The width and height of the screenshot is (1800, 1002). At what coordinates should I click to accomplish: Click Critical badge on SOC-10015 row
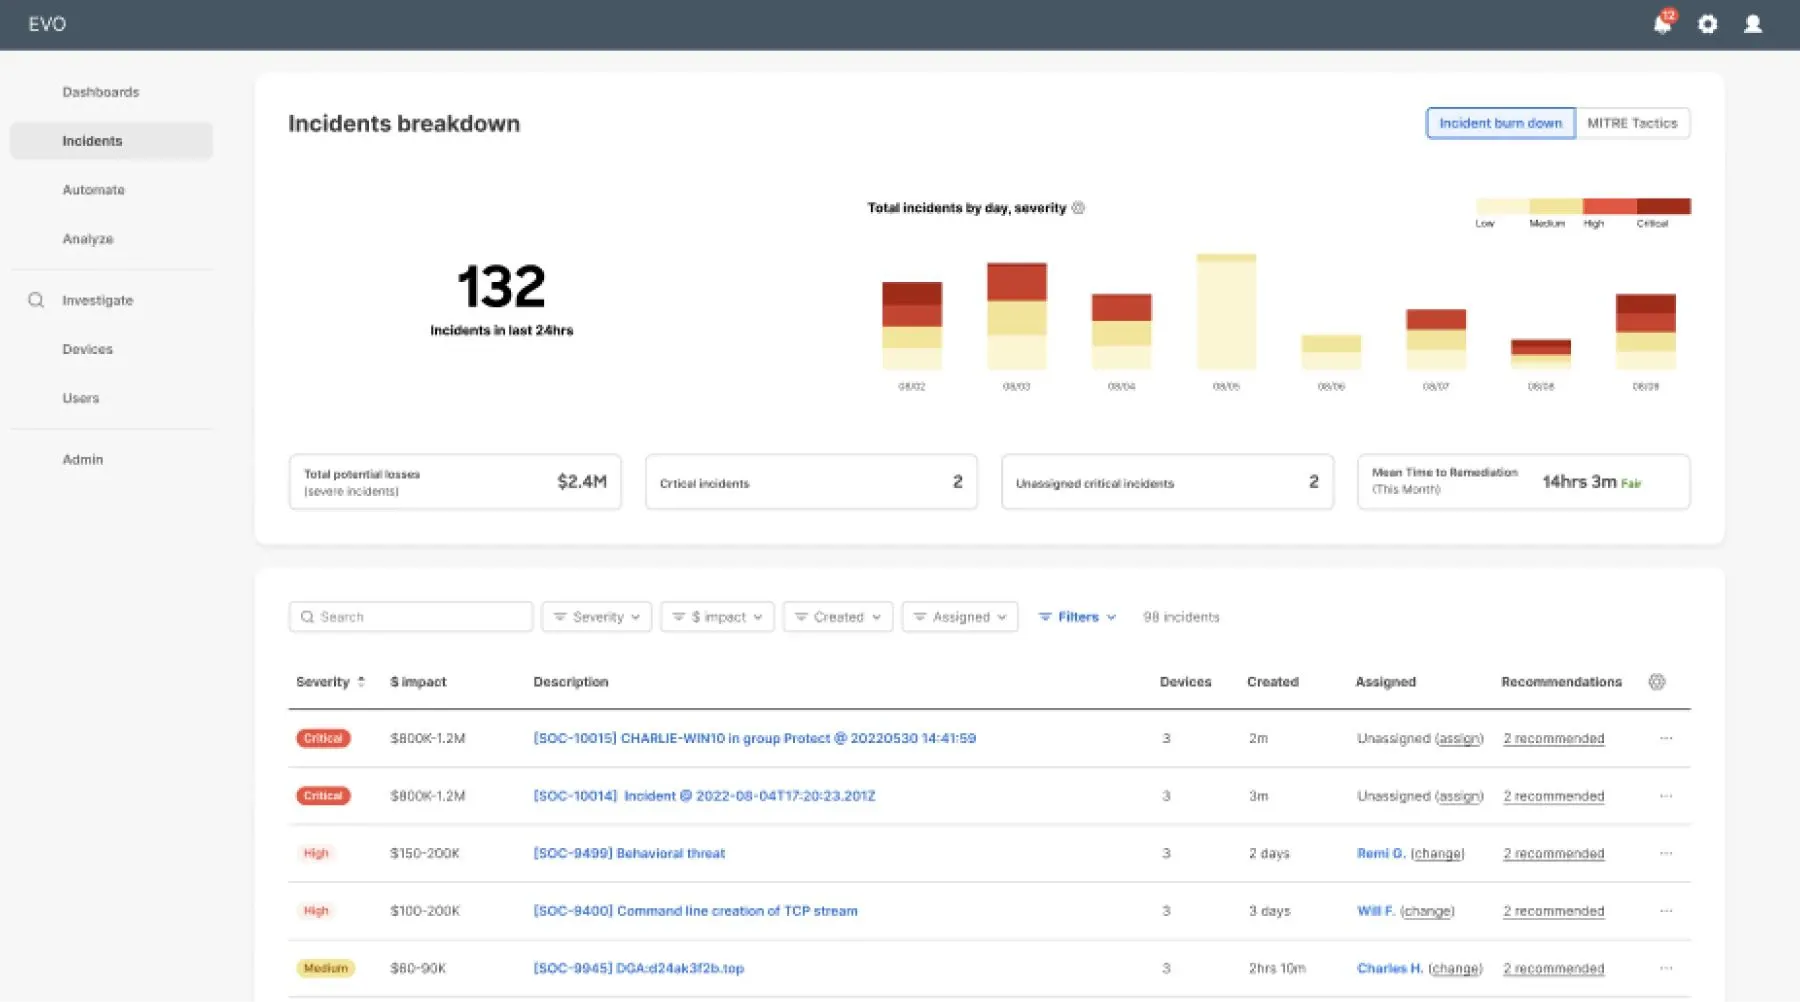coord(323,738)
